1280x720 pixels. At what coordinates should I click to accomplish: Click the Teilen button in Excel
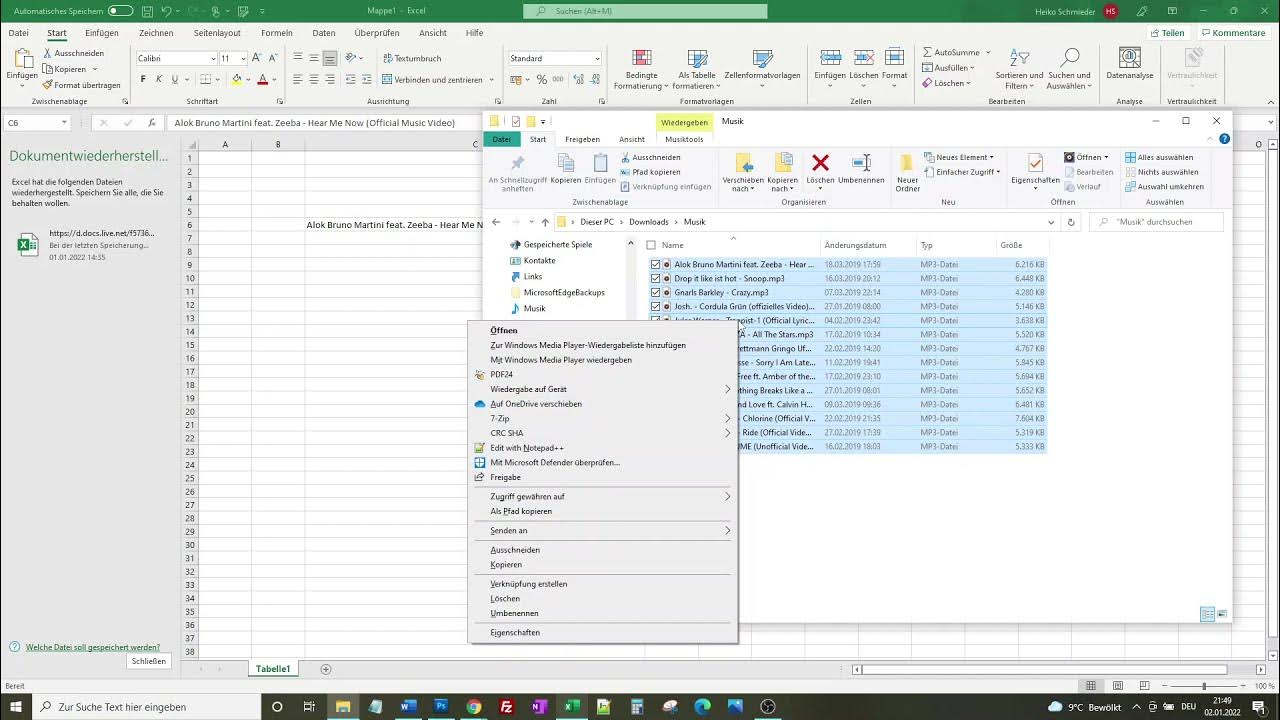[x=1168, y=33]
